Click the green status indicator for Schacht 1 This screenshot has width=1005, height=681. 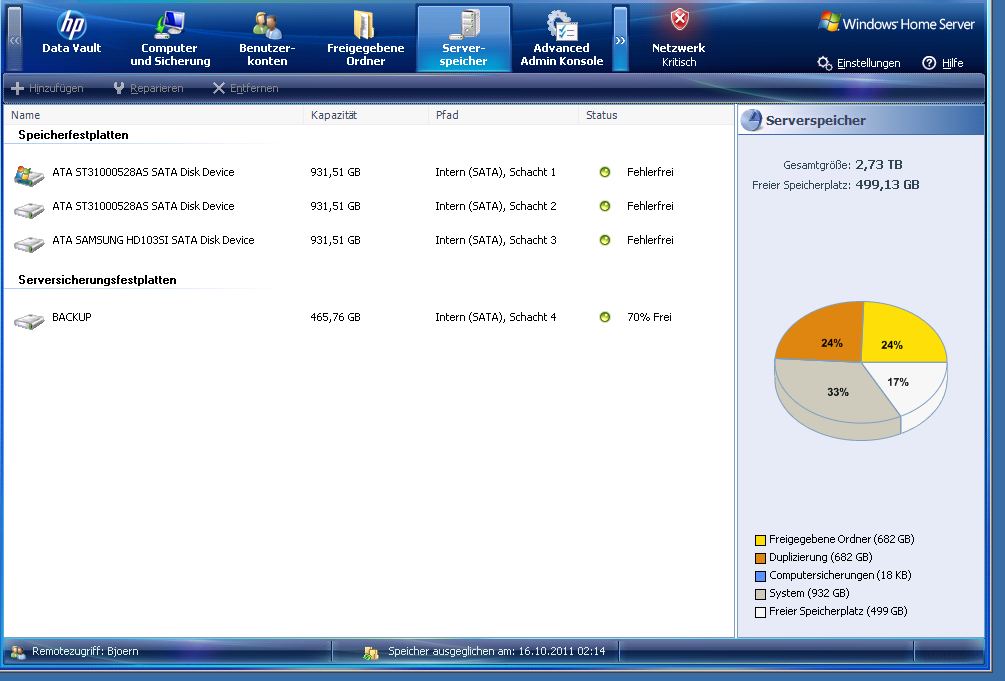604,172
